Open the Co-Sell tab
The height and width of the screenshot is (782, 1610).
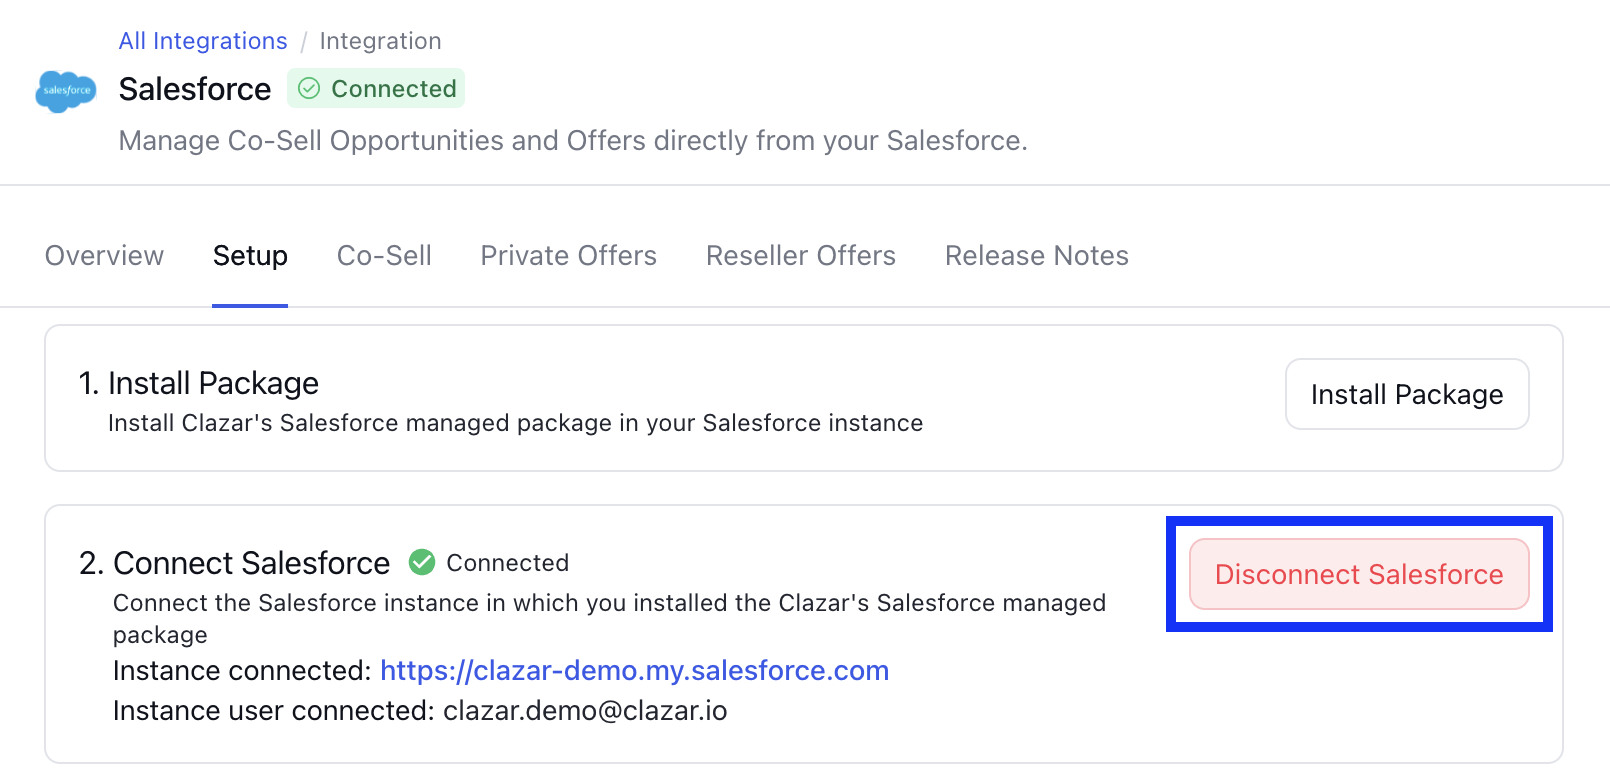point(384,256)
